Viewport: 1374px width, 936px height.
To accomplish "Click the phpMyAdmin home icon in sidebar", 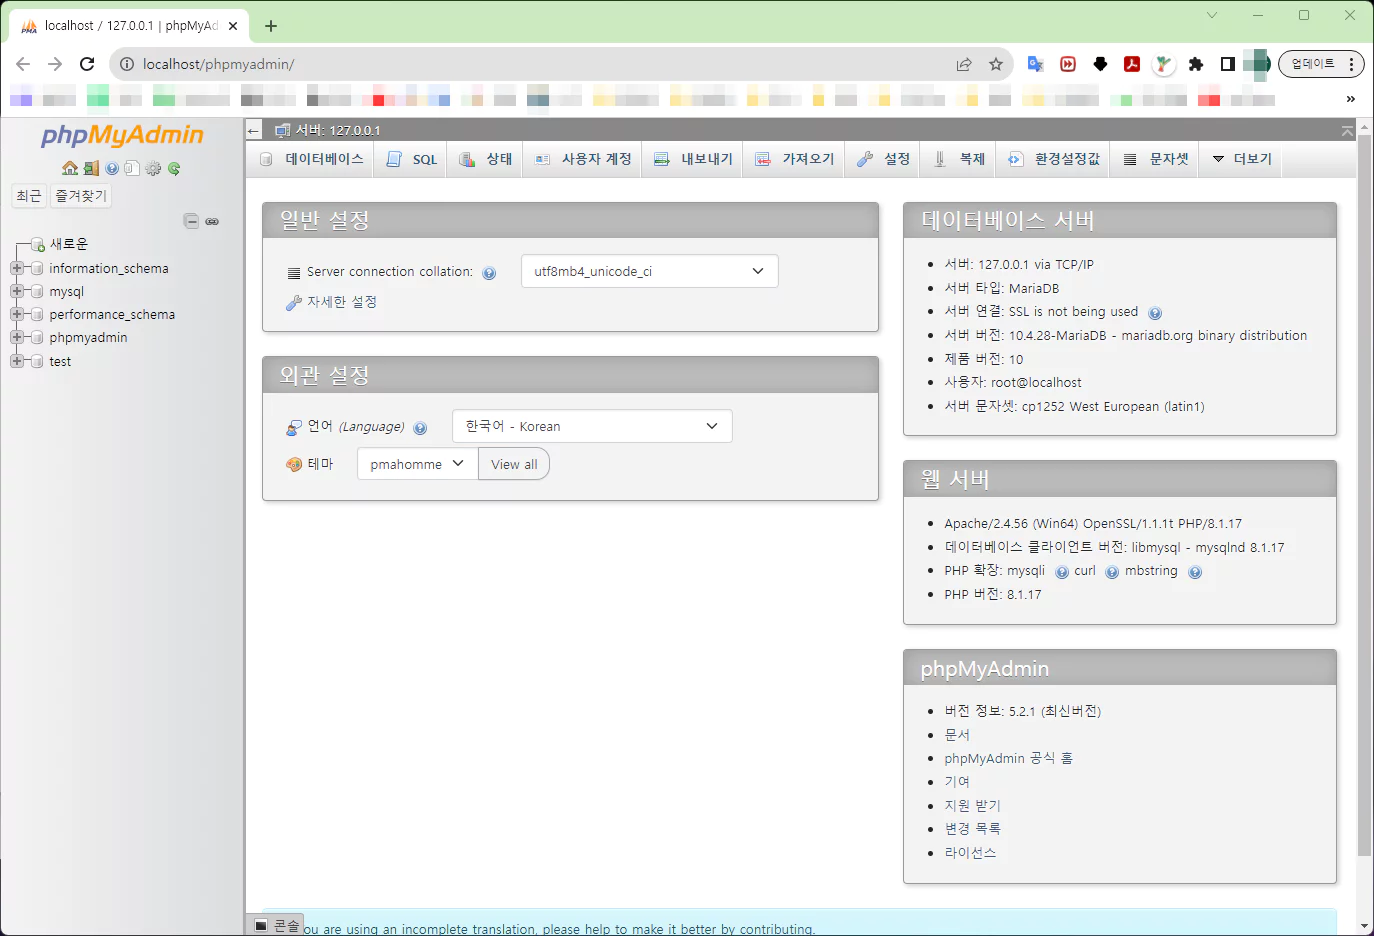I will pos(70,168).
